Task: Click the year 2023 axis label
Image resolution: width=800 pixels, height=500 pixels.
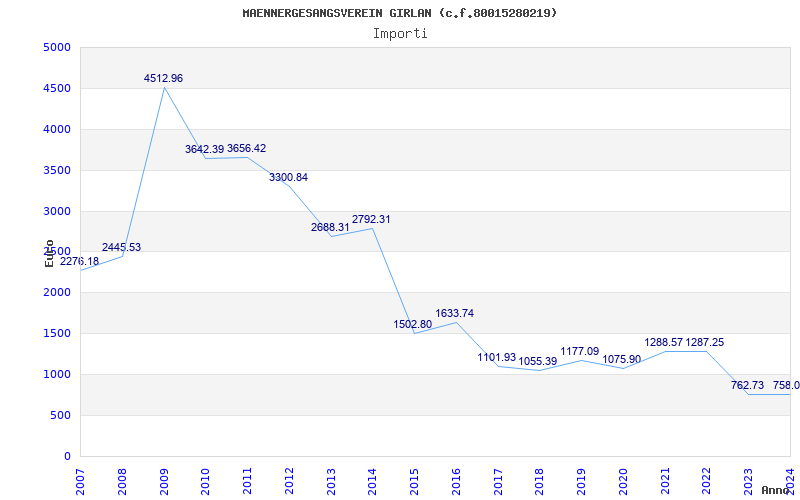Action: coord(748,481)
